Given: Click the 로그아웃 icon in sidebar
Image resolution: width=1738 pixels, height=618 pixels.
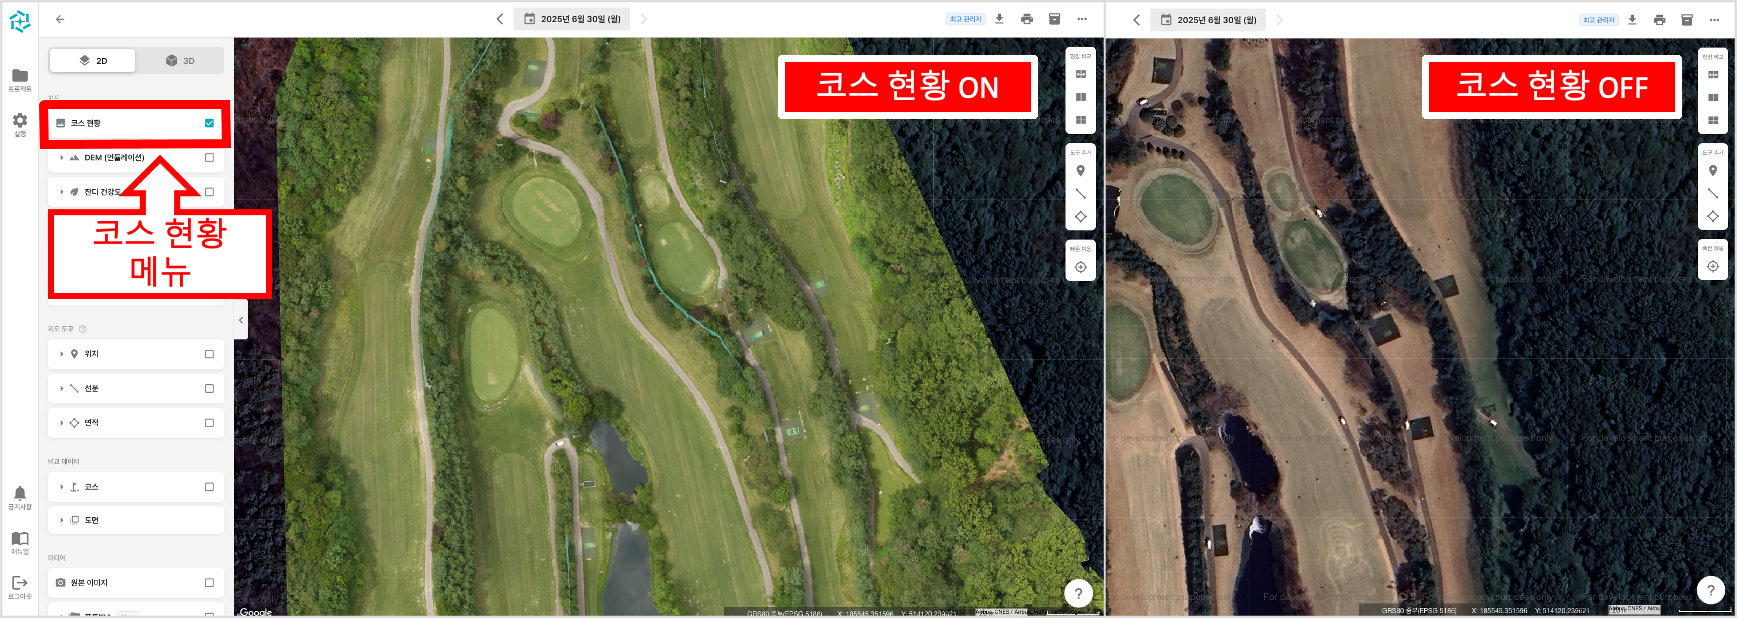Looking at the screenshot, I should click(20, 582).
